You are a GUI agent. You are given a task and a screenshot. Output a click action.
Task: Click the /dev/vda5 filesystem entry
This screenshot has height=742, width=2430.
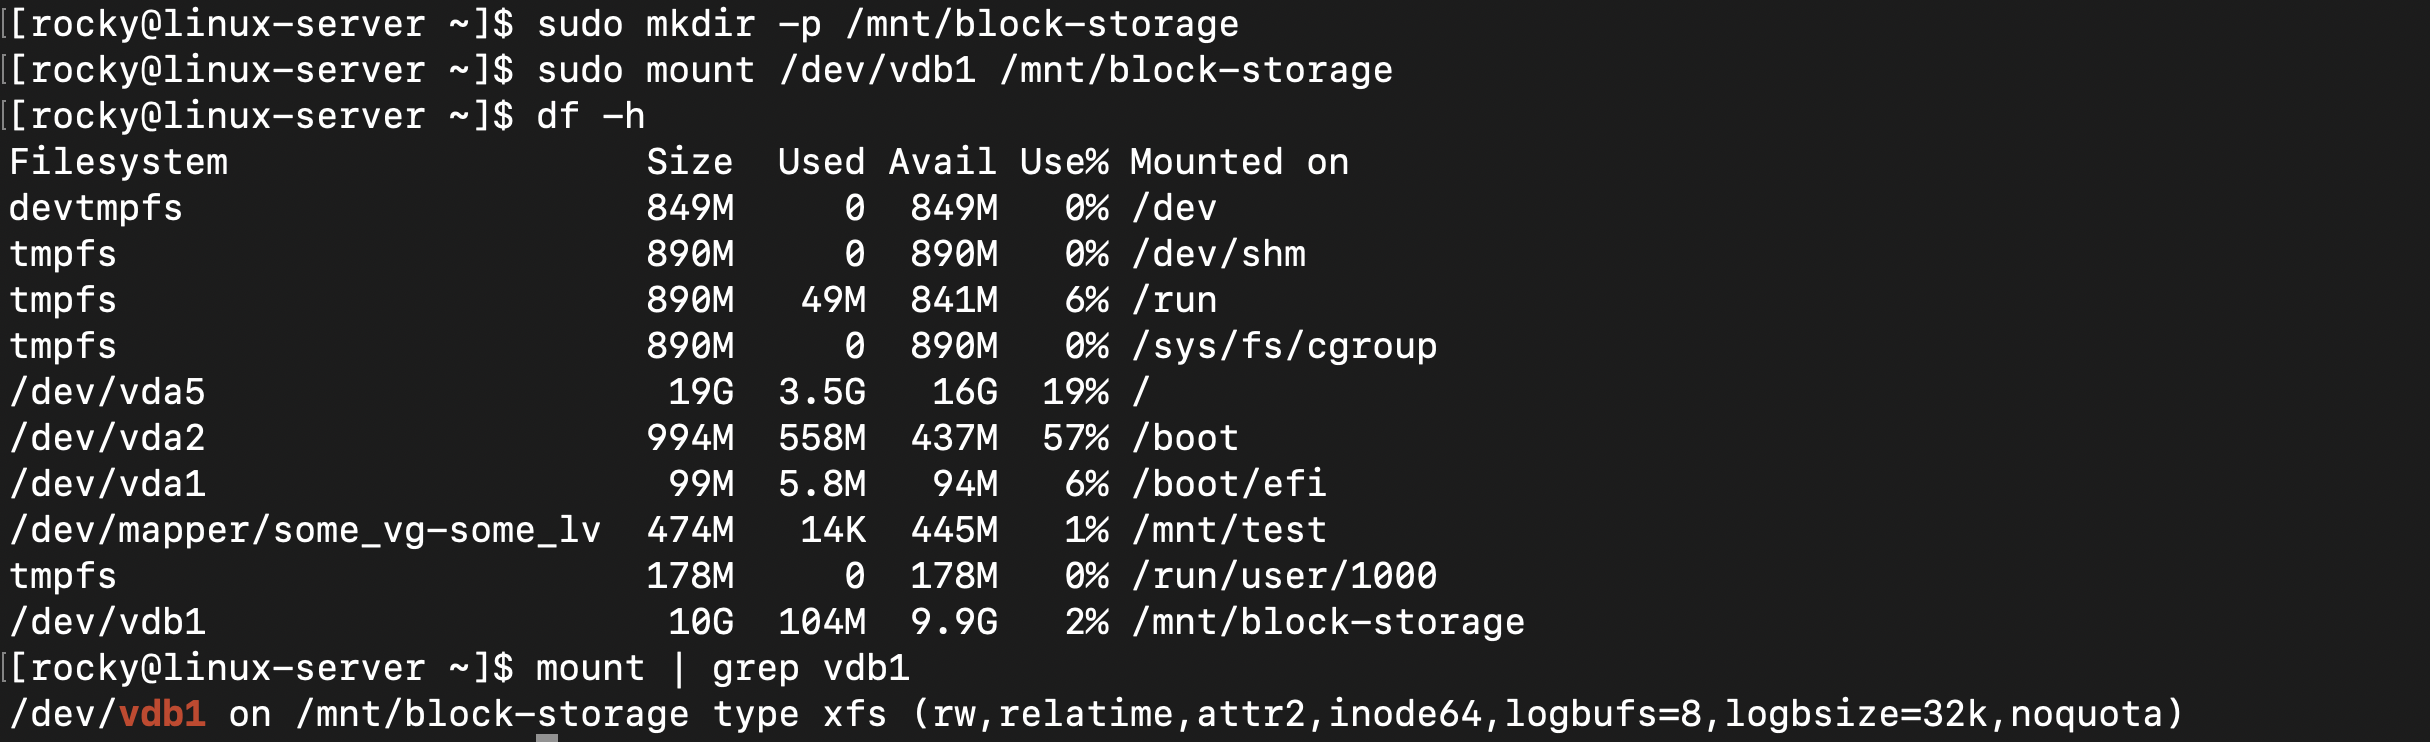tap(107, 392)
